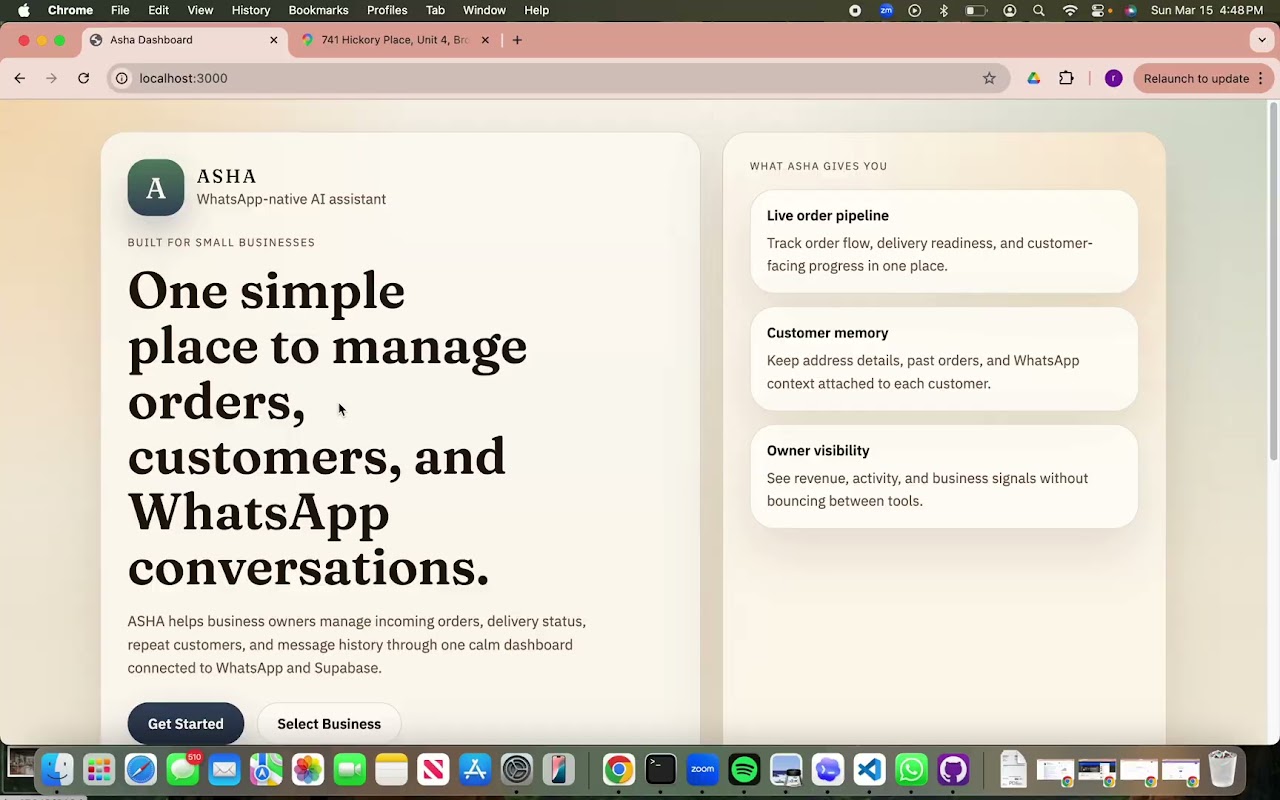Switch to the 741 Hickory Place tab
The width and height of the screenshot is (1280, 800).
(x=395, y=40)
